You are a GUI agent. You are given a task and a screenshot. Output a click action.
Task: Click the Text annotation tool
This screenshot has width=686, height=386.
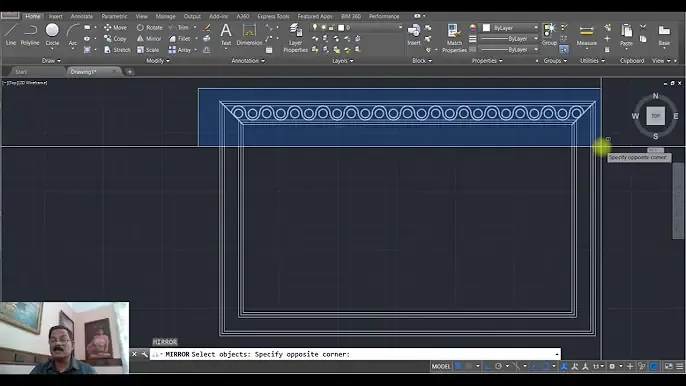click(226, 35)
